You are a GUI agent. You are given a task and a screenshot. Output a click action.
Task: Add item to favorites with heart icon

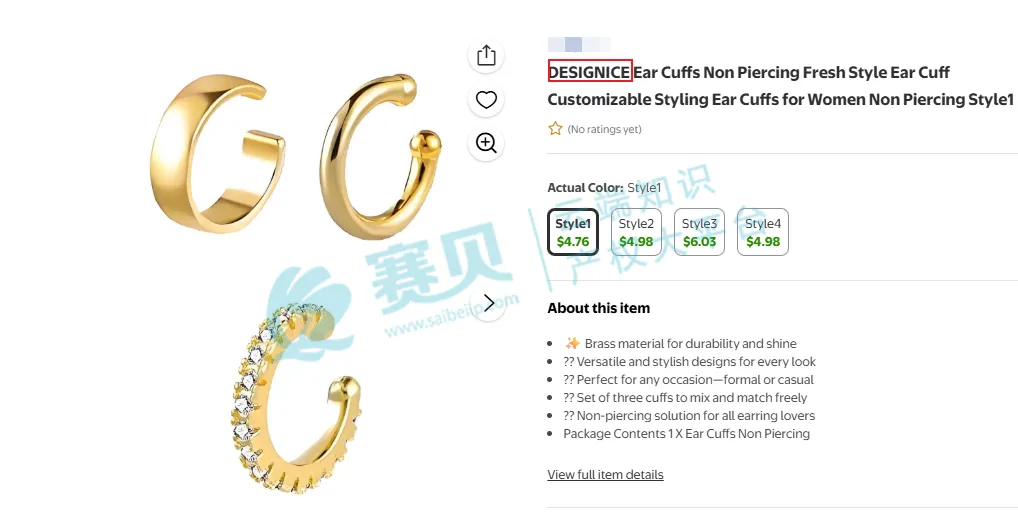[486, 100]
